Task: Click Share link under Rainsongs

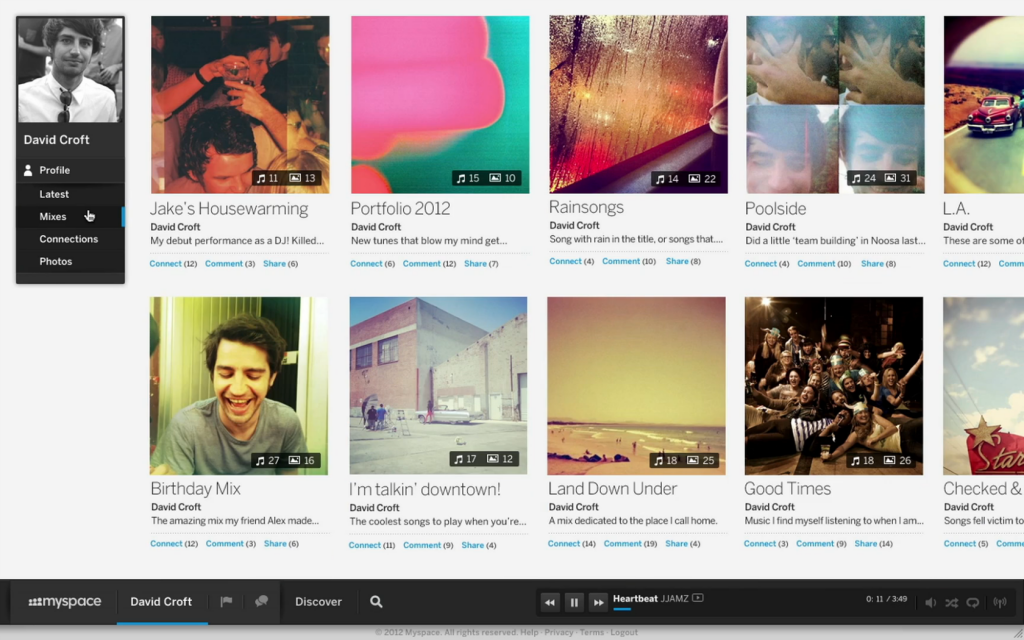Action: click(677, 261)
